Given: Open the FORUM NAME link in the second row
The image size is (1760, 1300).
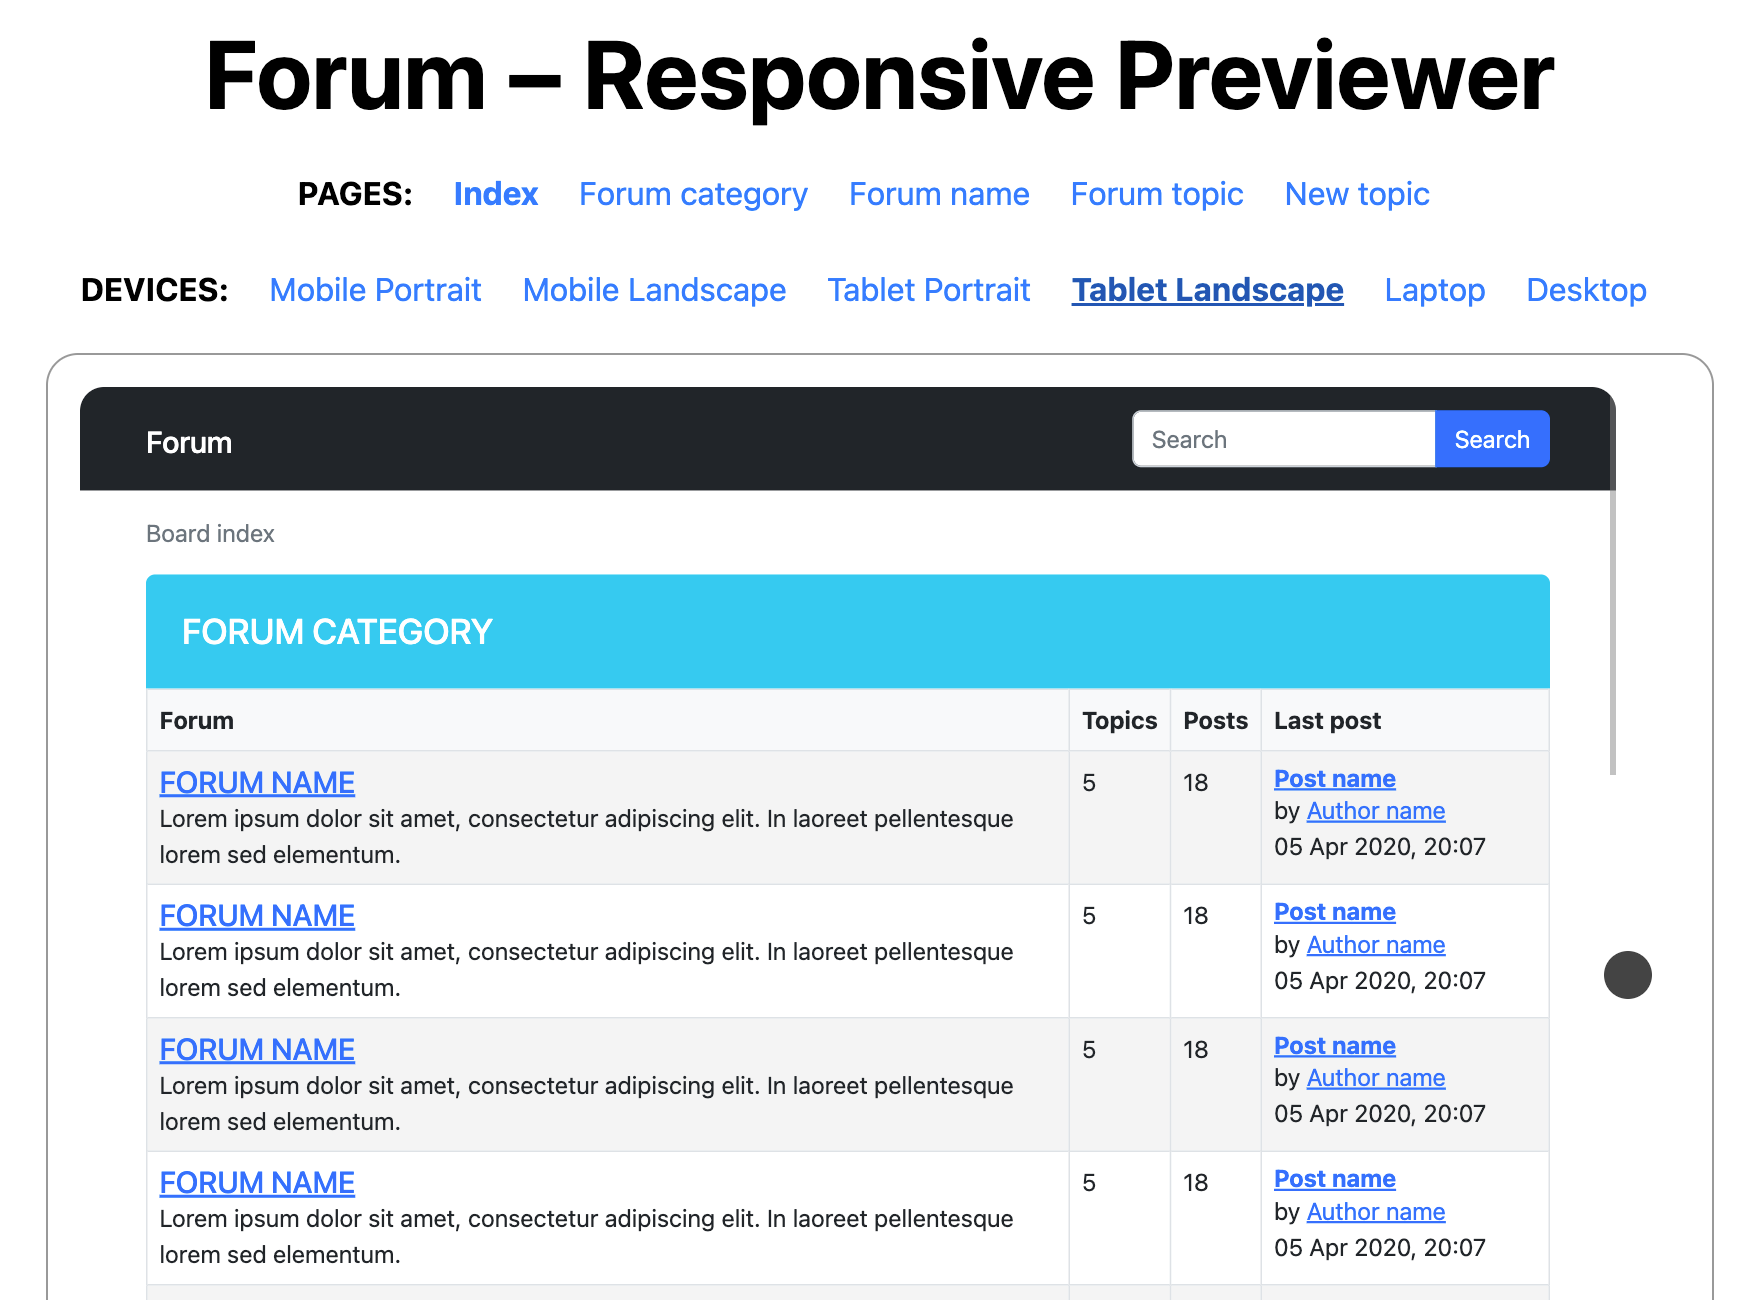Looking at the screenshot, I should [257, 916].
